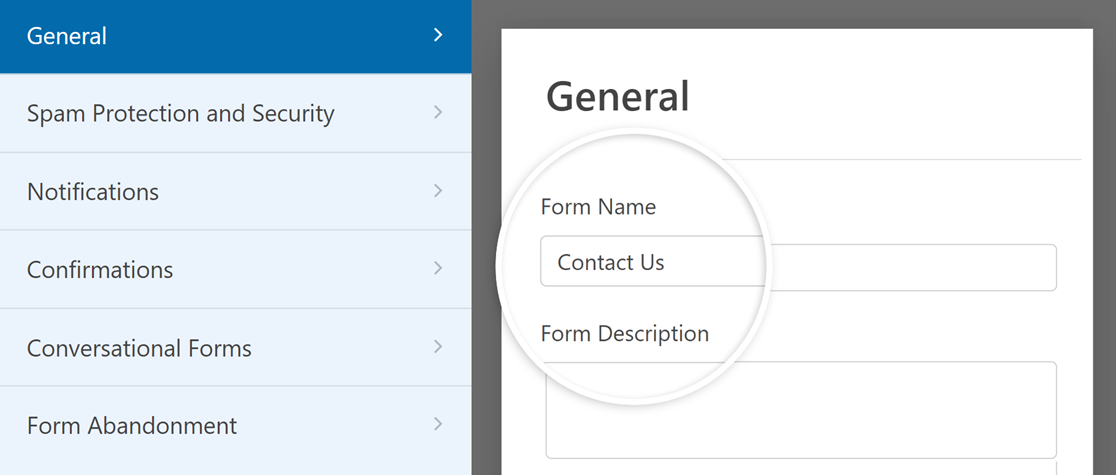
Task: Click the General panel heading
Action: click(x=618, y=97)
